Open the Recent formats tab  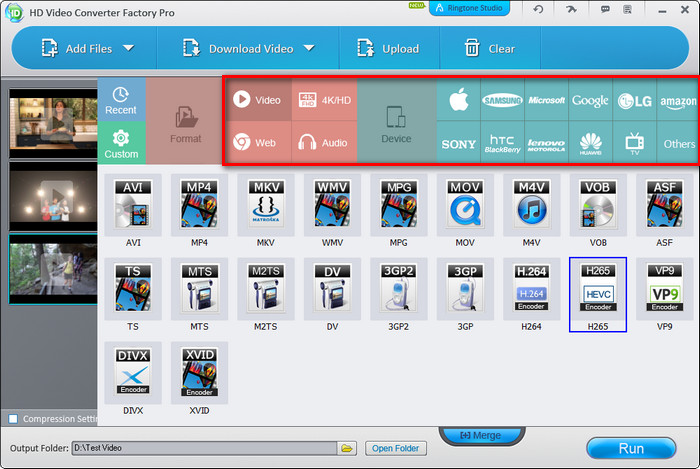pos(121,100)
